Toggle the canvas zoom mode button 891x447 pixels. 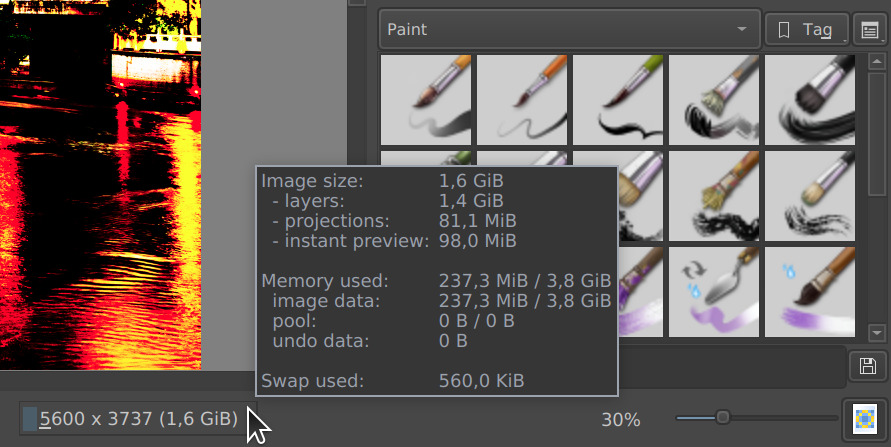[x=865, y=419]
